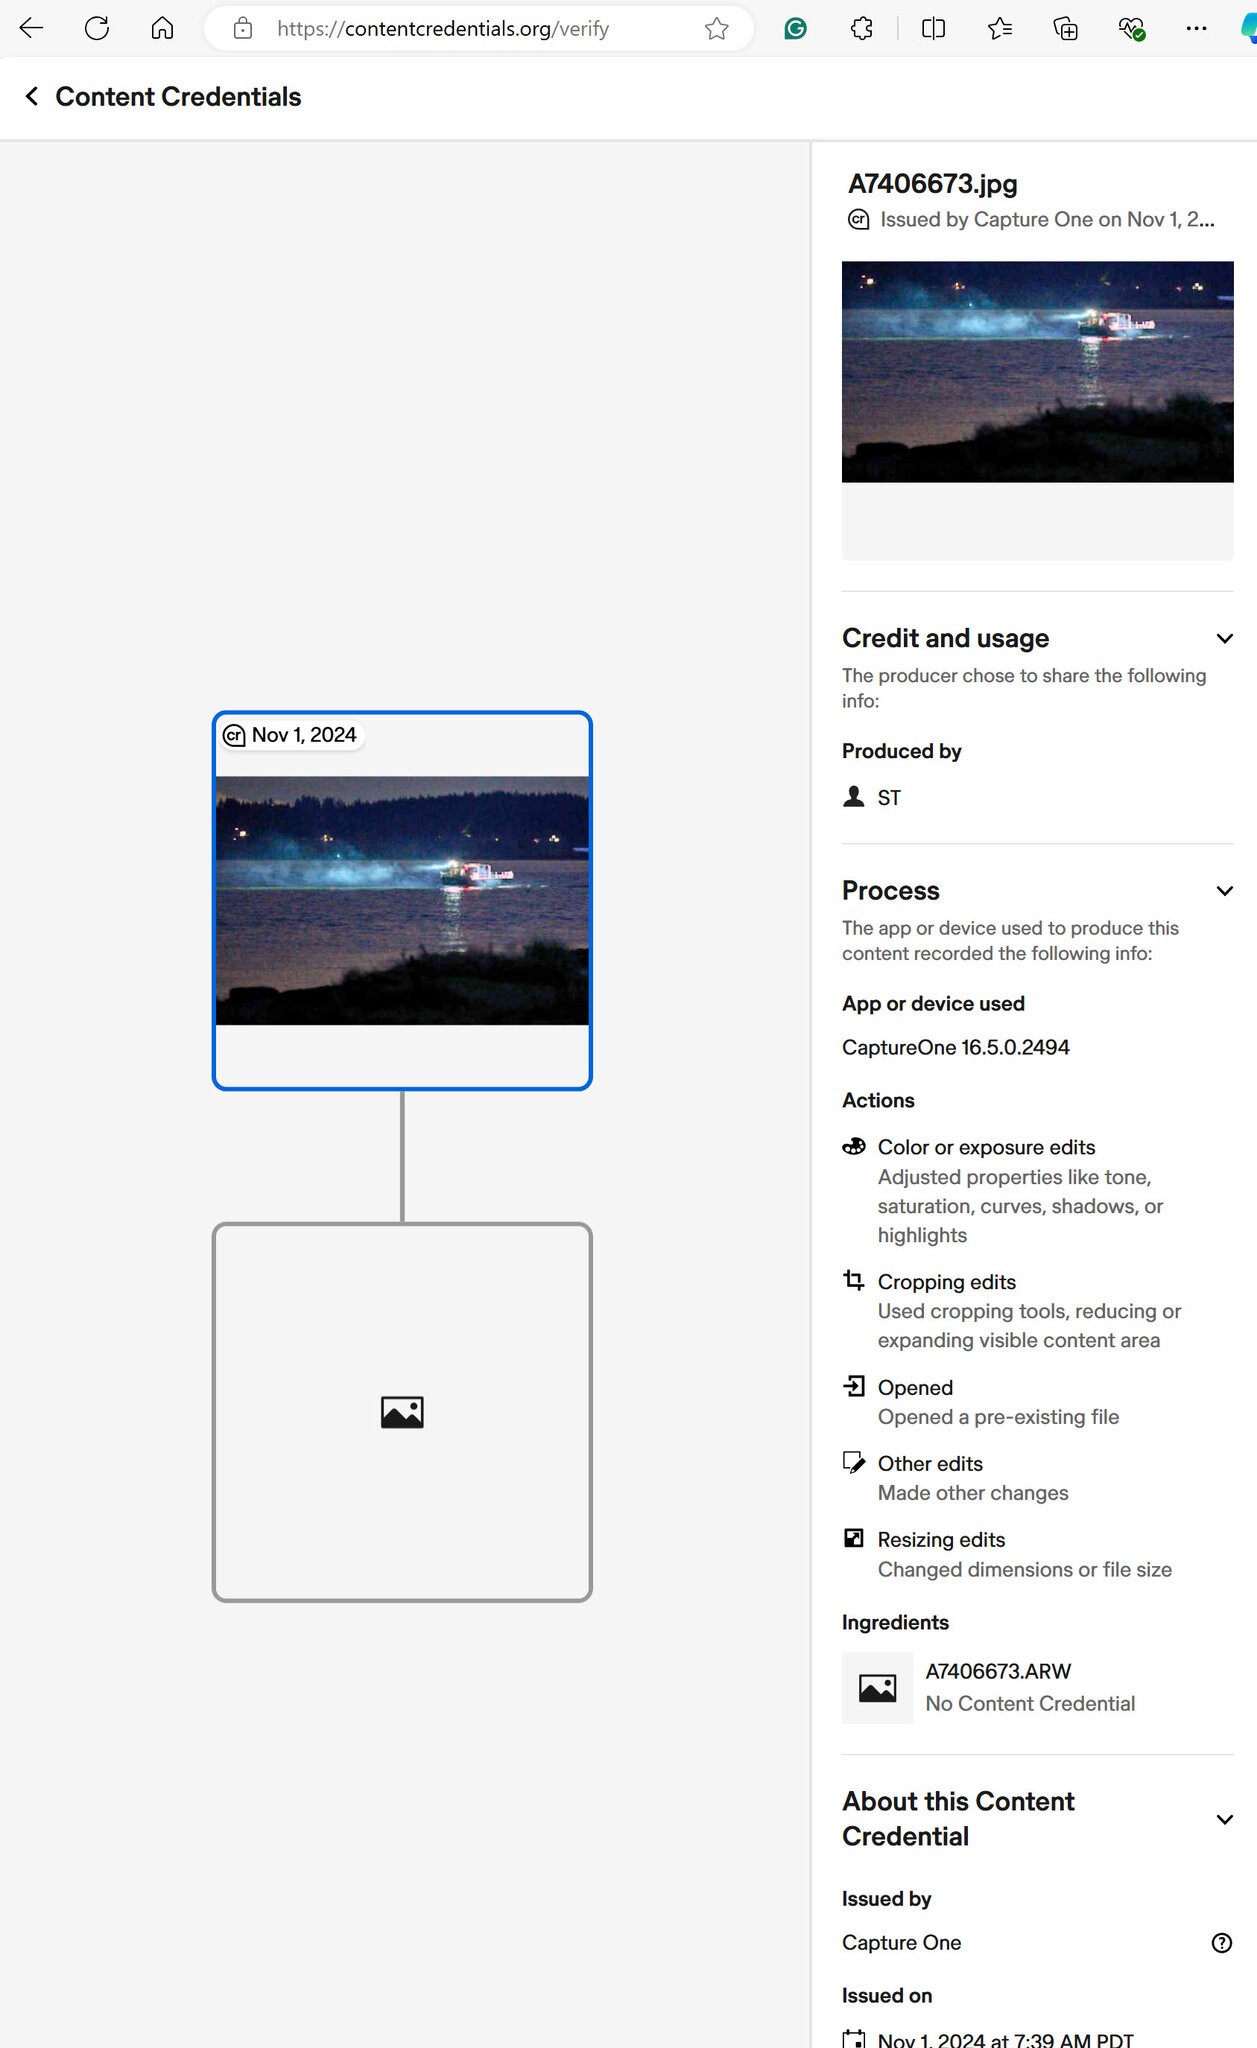Click the calendar icon near issue date
This screenshot has height=2048, width=1257.
(x=853, y=2038)
